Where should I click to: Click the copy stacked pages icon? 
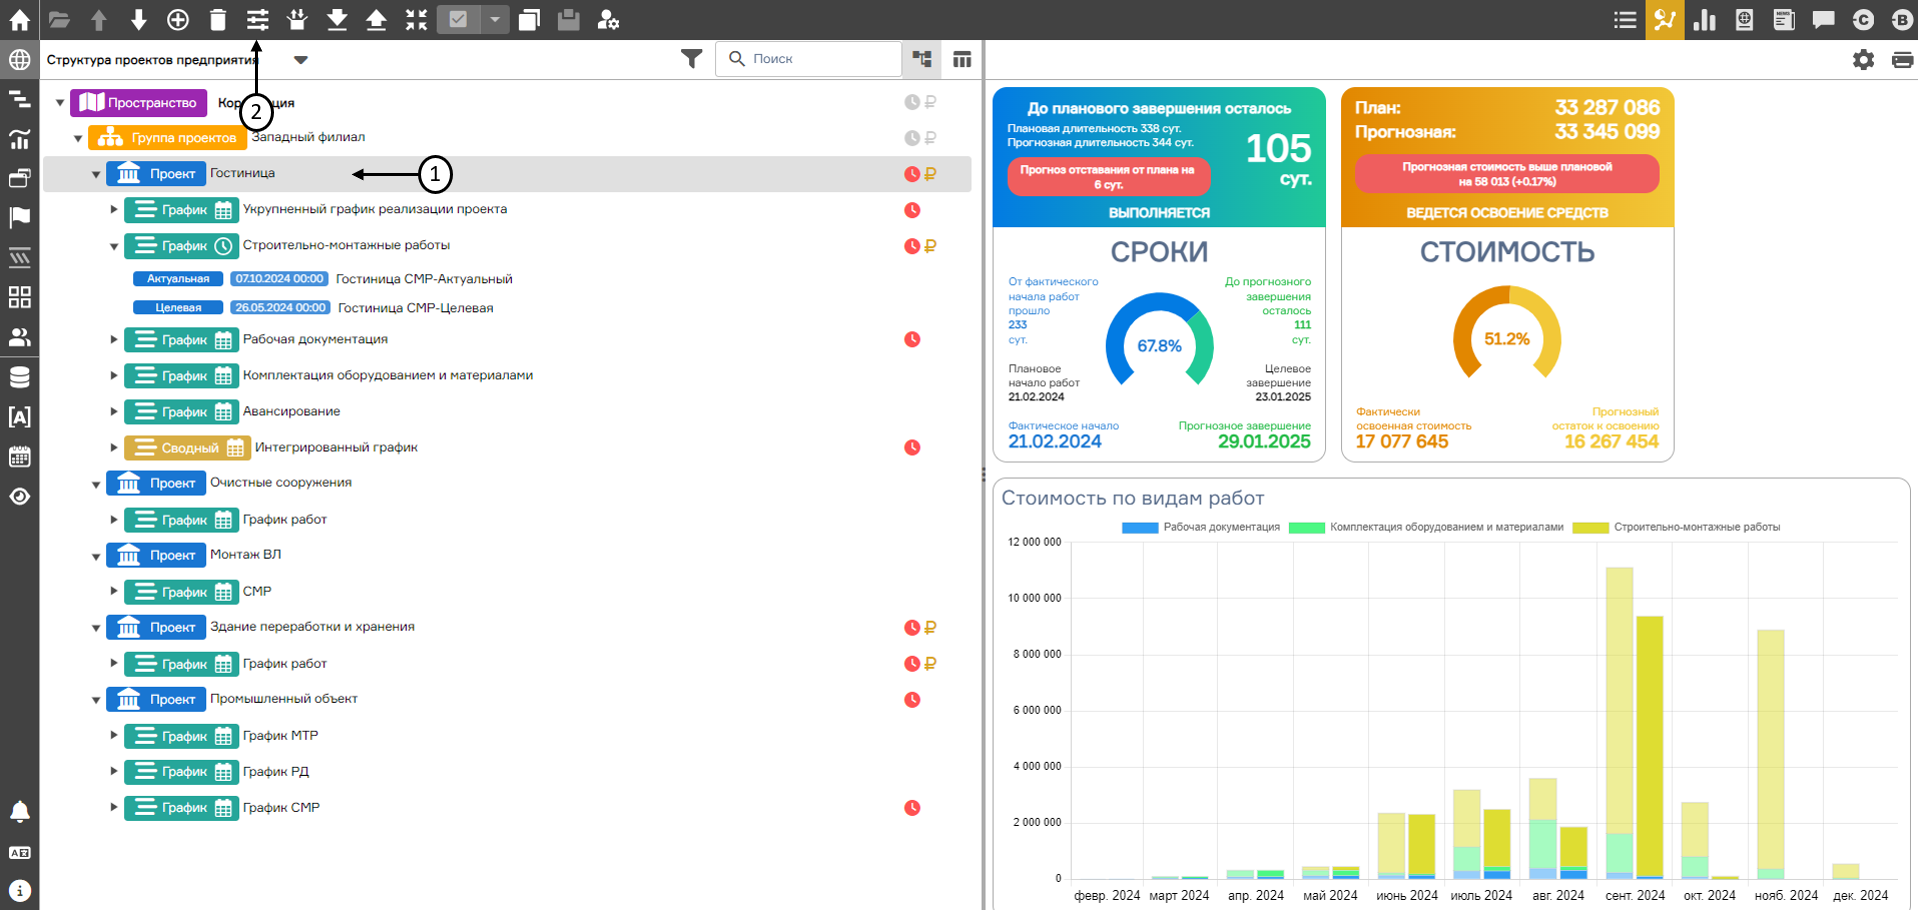coord(529,19)
